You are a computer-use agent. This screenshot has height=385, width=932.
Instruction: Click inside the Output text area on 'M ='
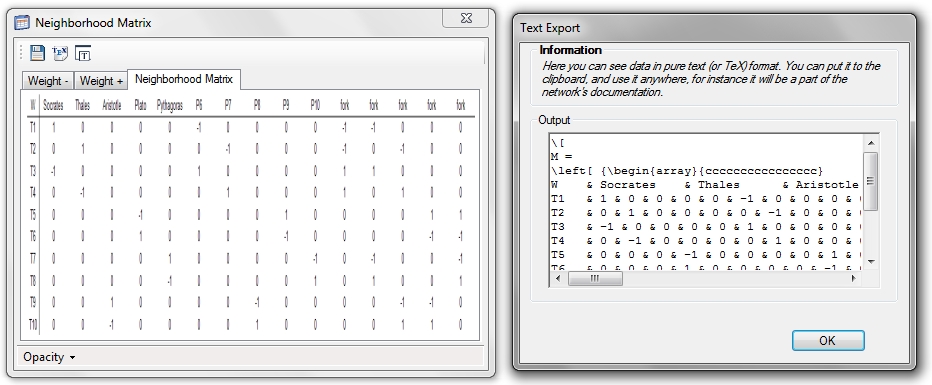tap(561, 157)
